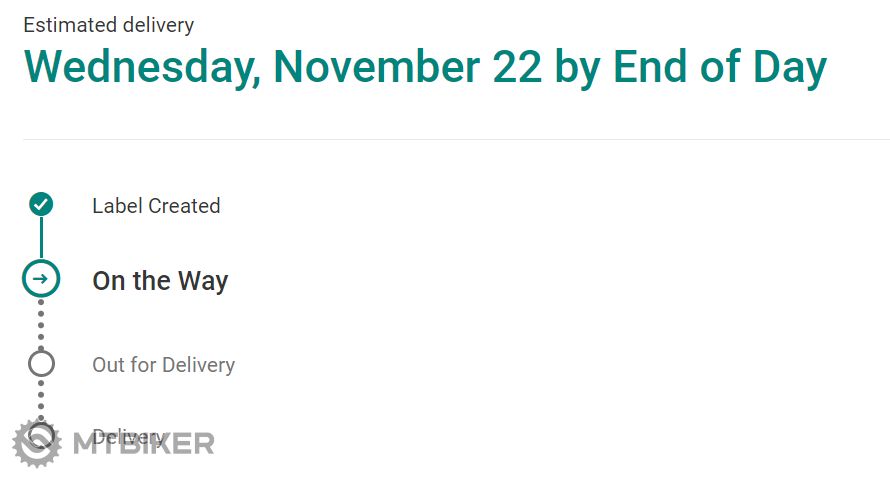Click the dotted line below On the Way

[x=41, y=323]
